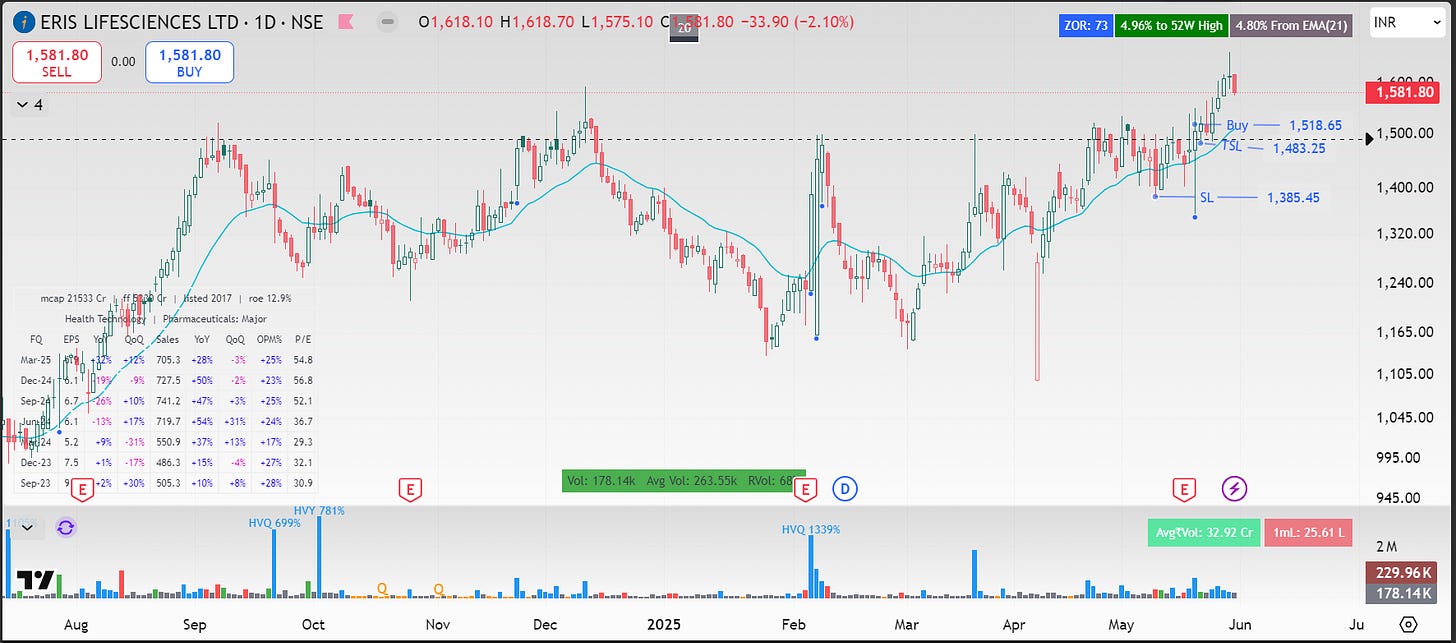Image resolution: width=1456 pixels, height=643 pixels.
Task: Click the purple lightning bolt event icon
Action: 1235,488
